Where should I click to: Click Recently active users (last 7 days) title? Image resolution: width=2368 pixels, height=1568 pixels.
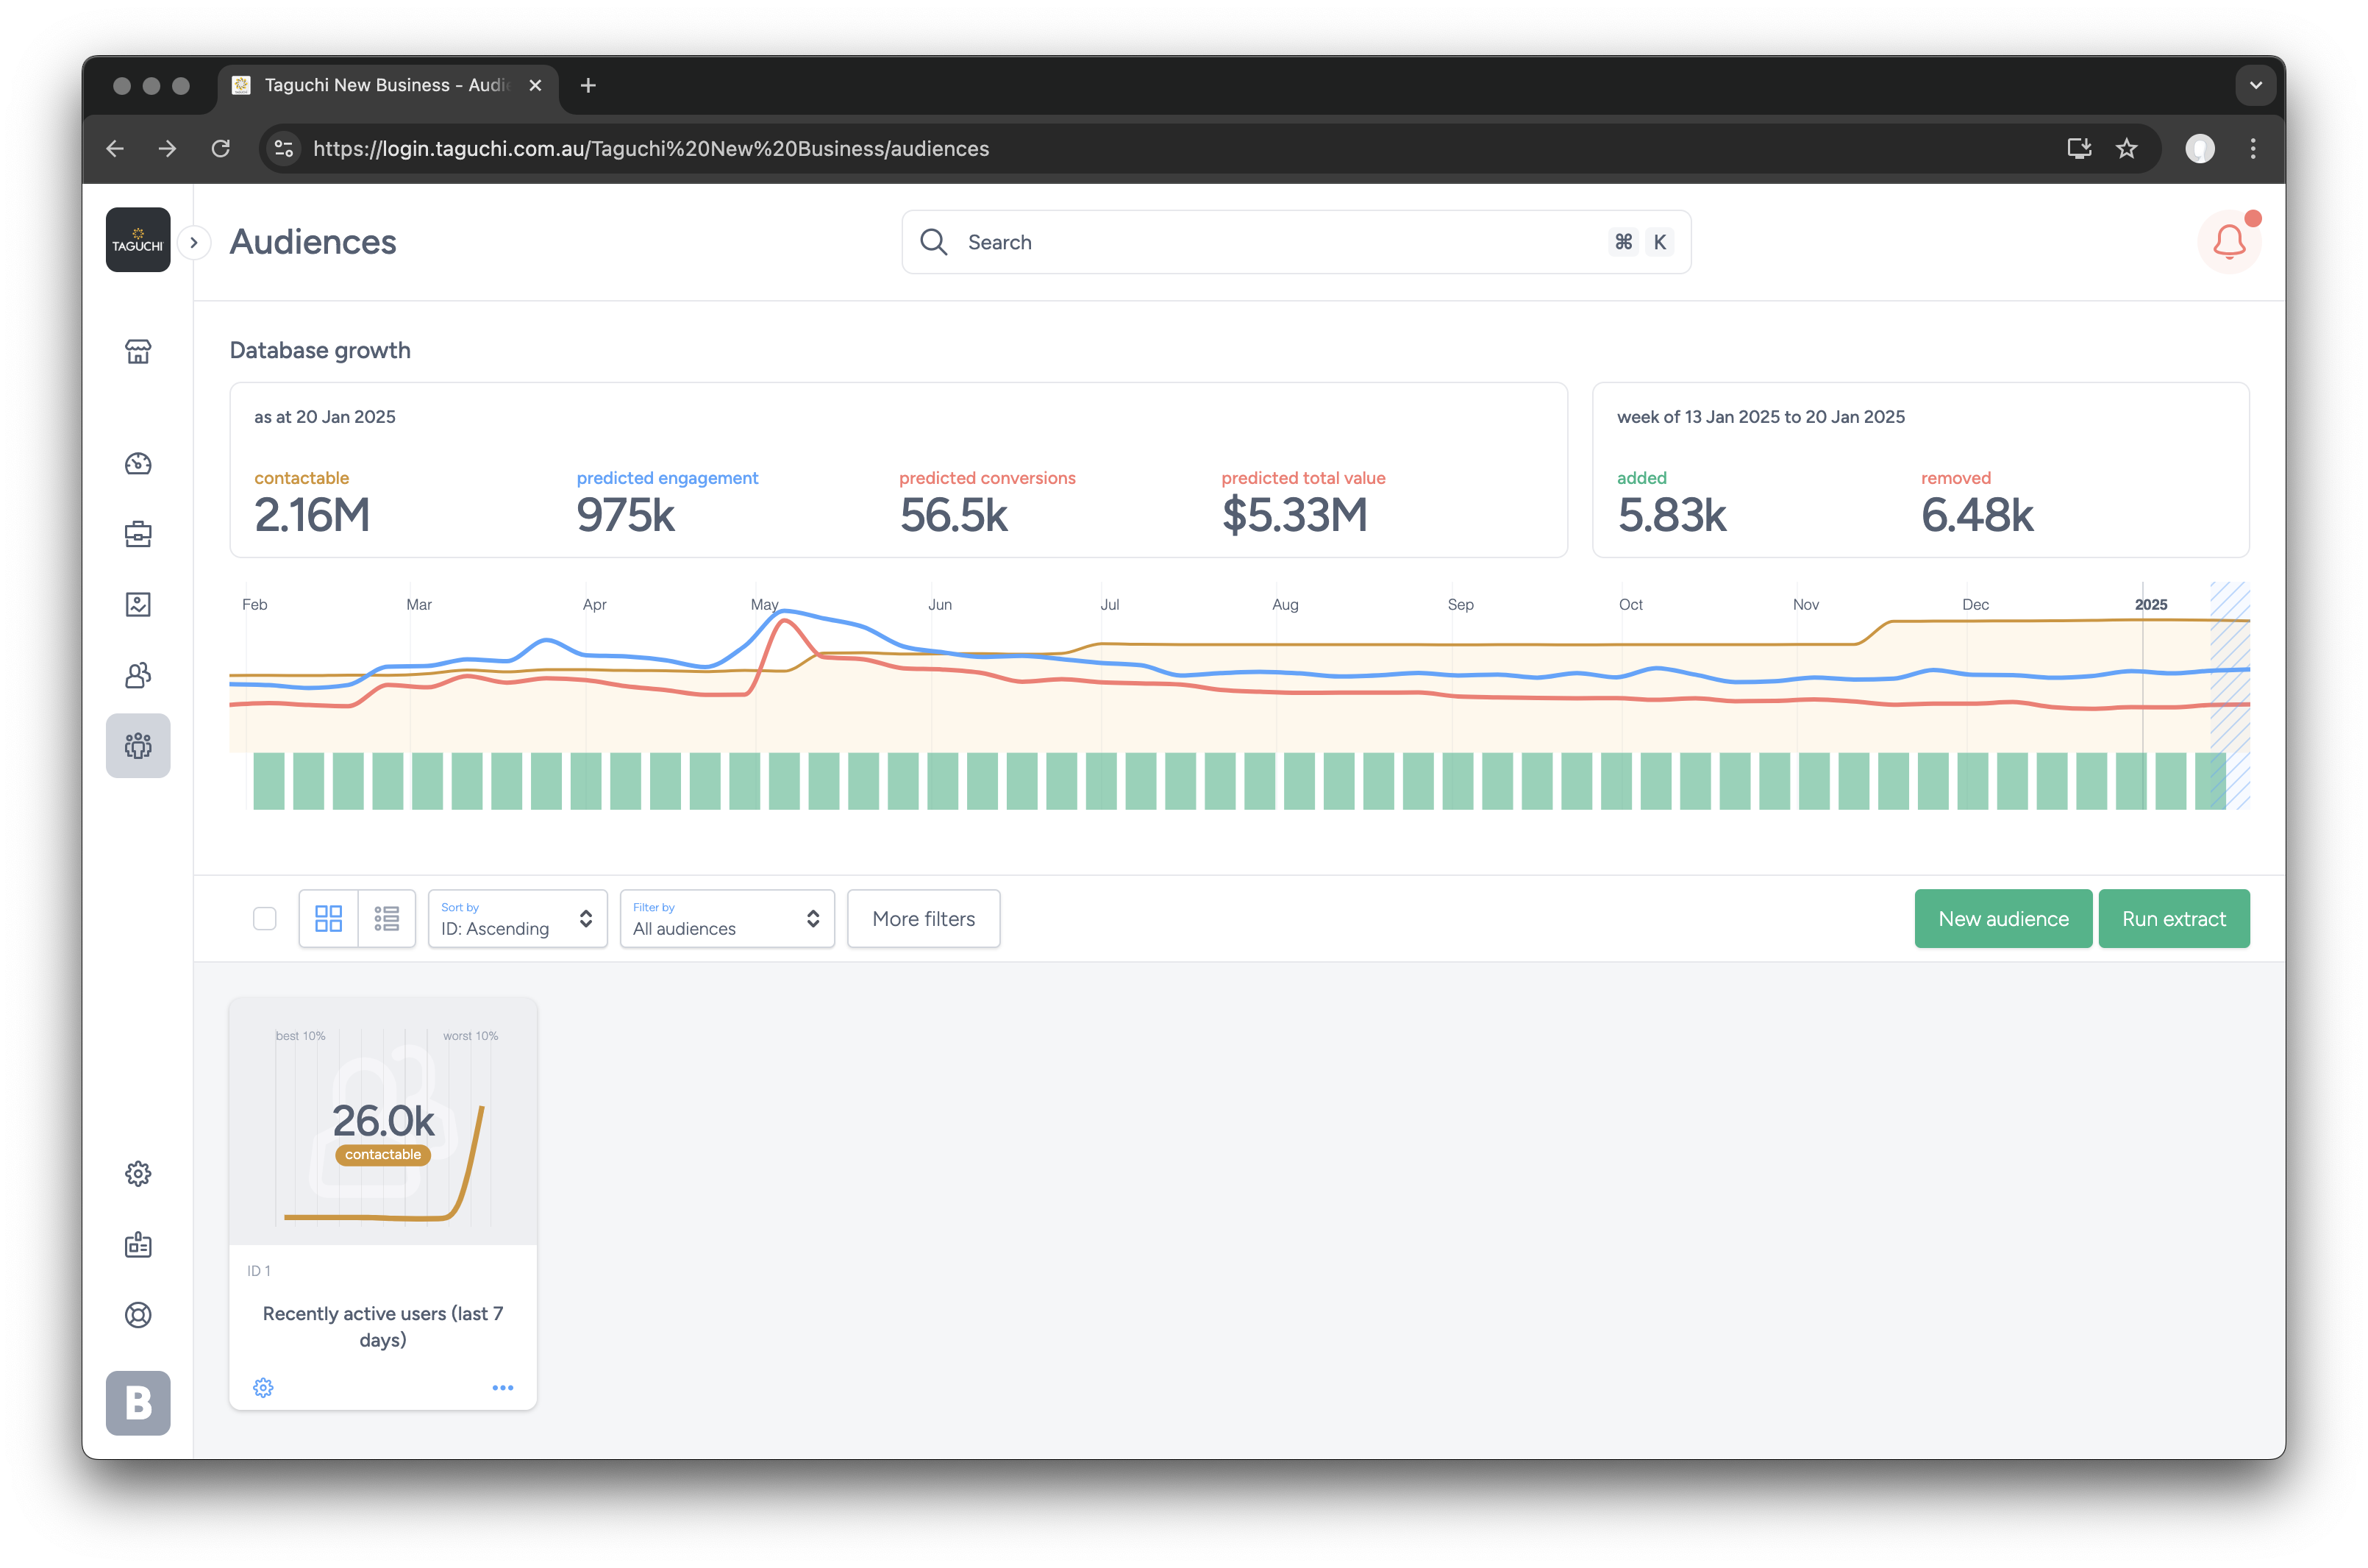coord(383,1326)
